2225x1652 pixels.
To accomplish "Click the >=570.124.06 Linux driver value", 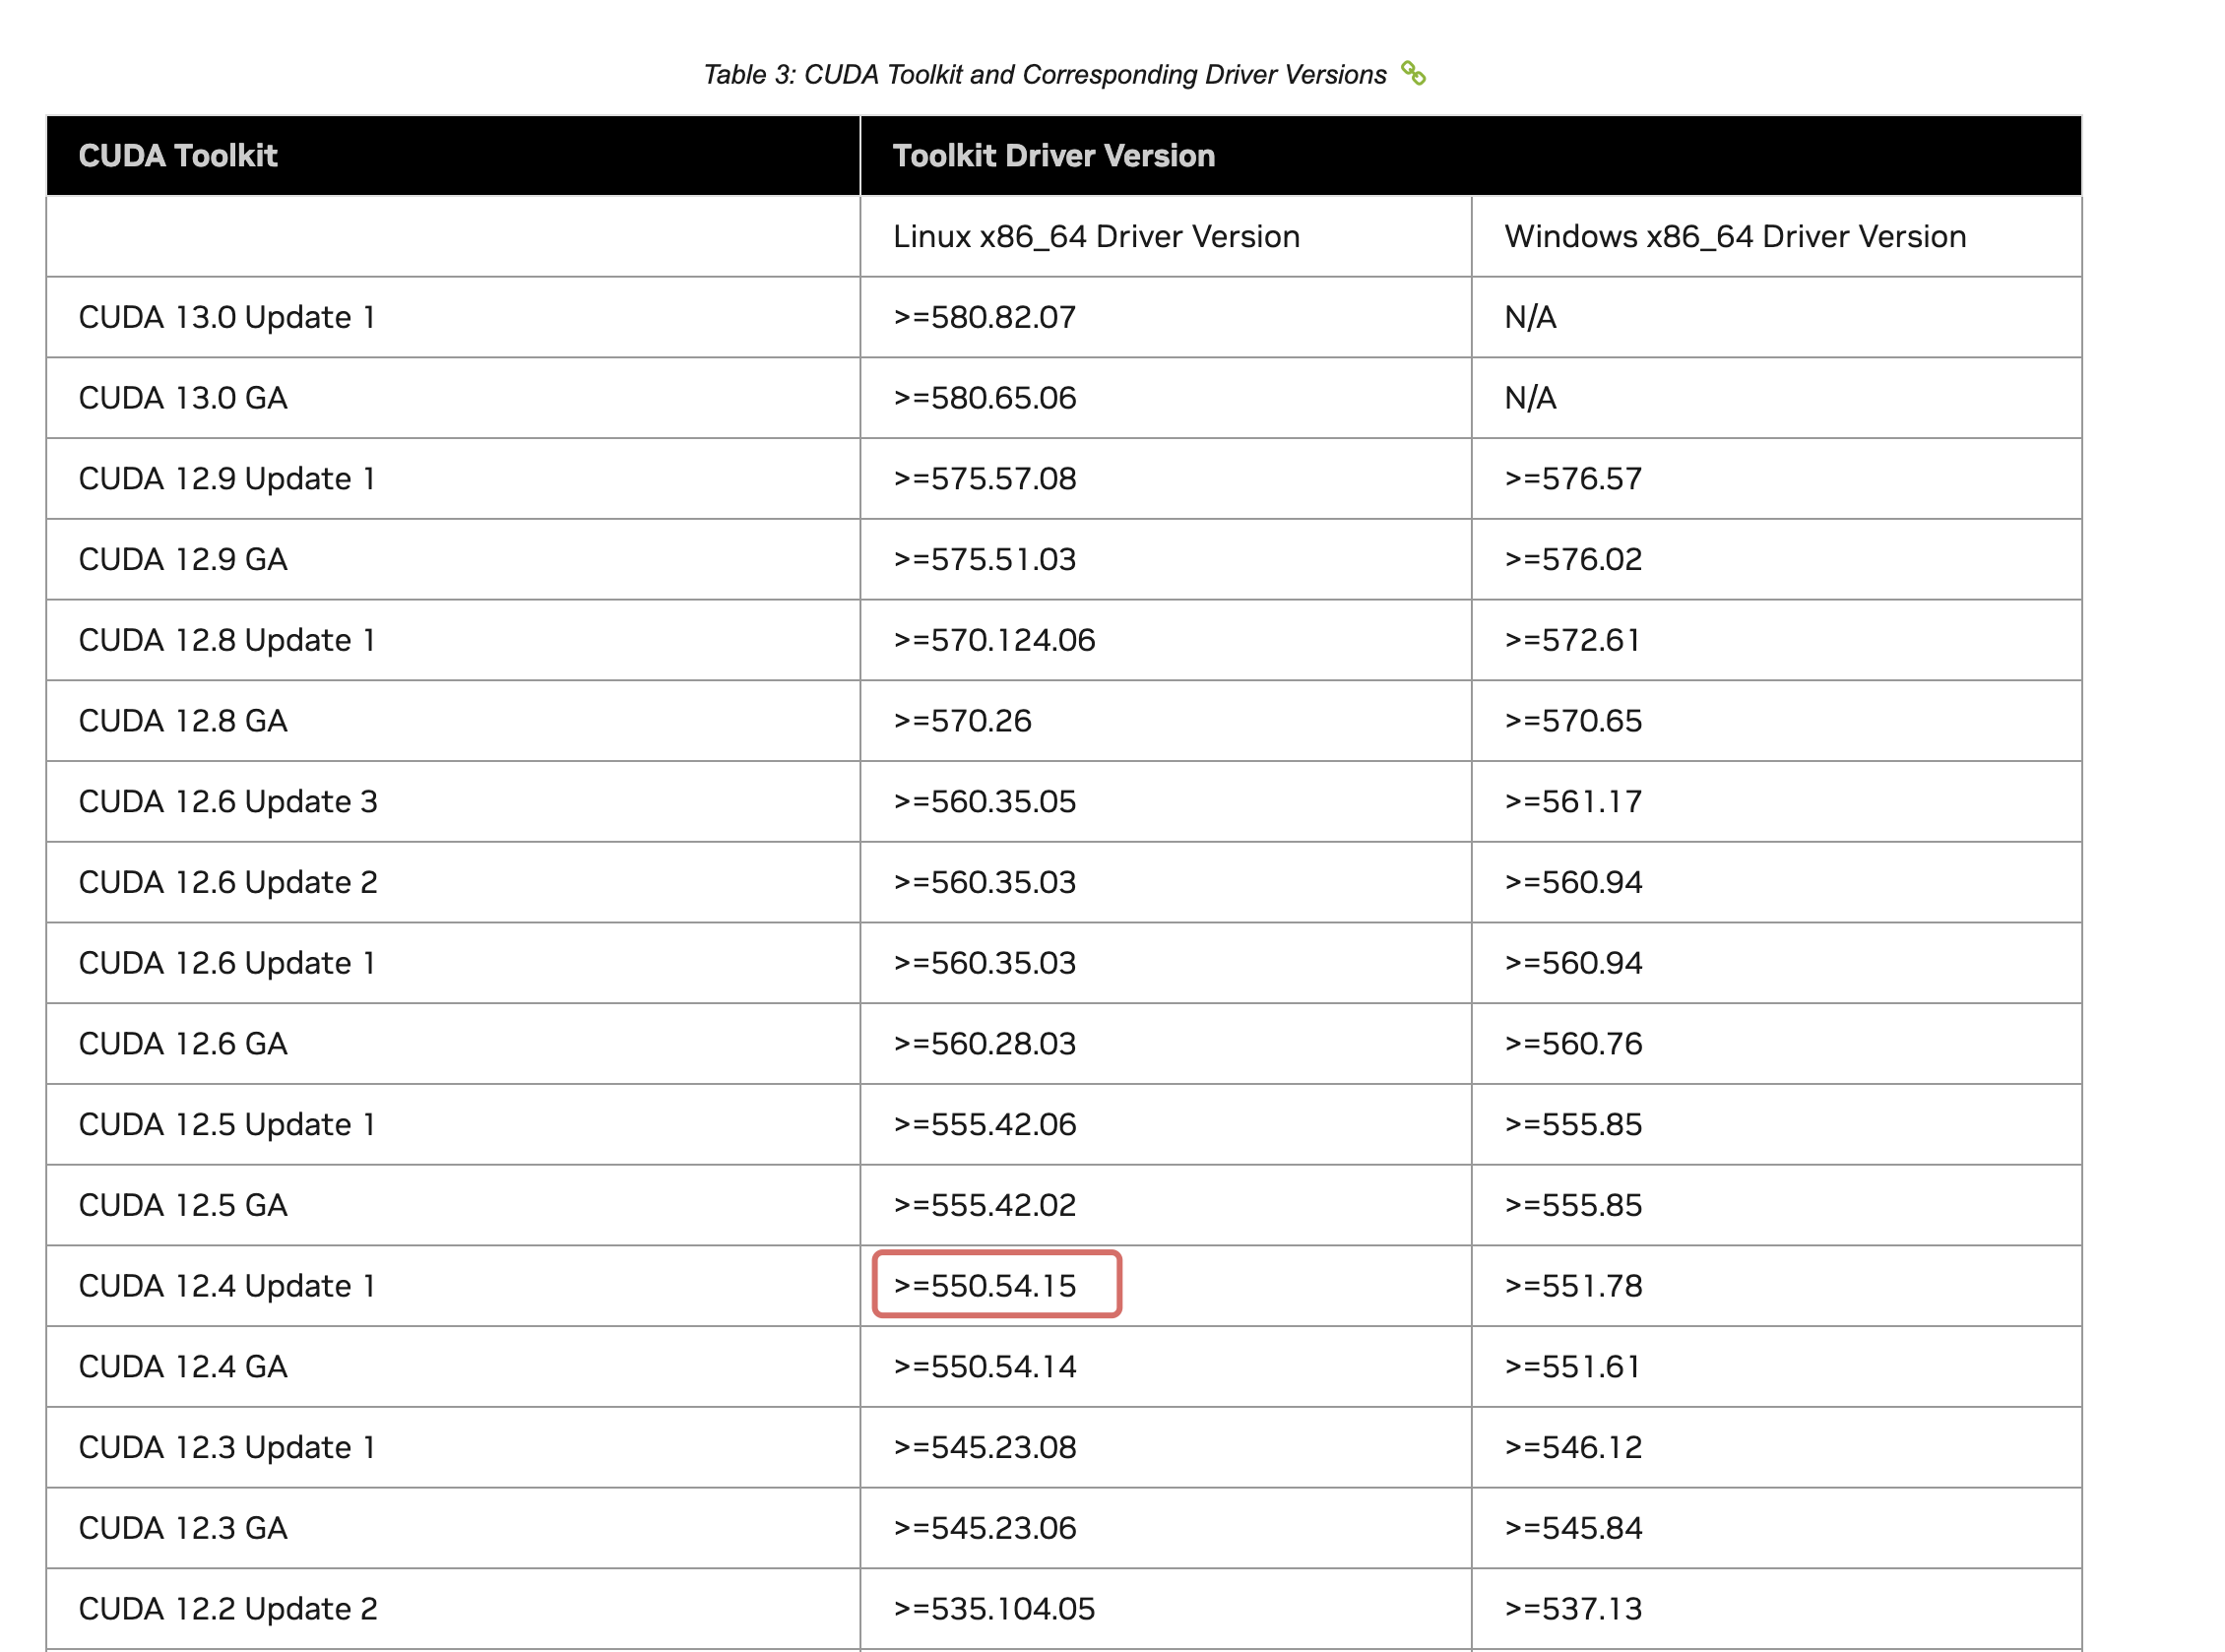I will [994, 640].
